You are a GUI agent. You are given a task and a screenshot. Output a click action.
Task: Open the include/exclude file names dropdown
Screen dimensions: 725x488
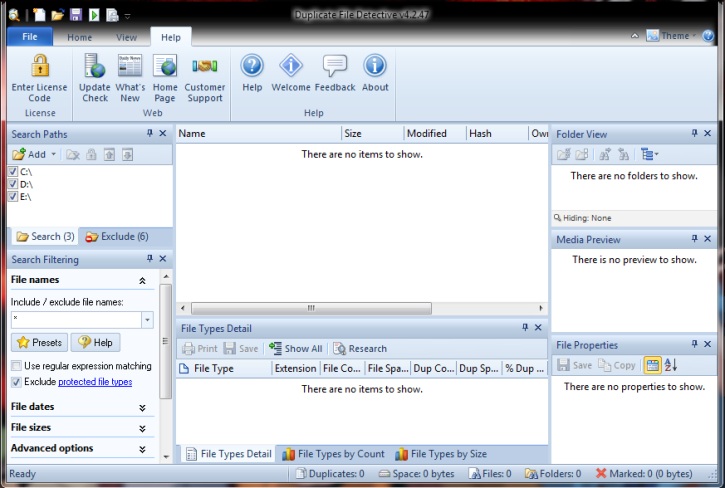point(147,320)
